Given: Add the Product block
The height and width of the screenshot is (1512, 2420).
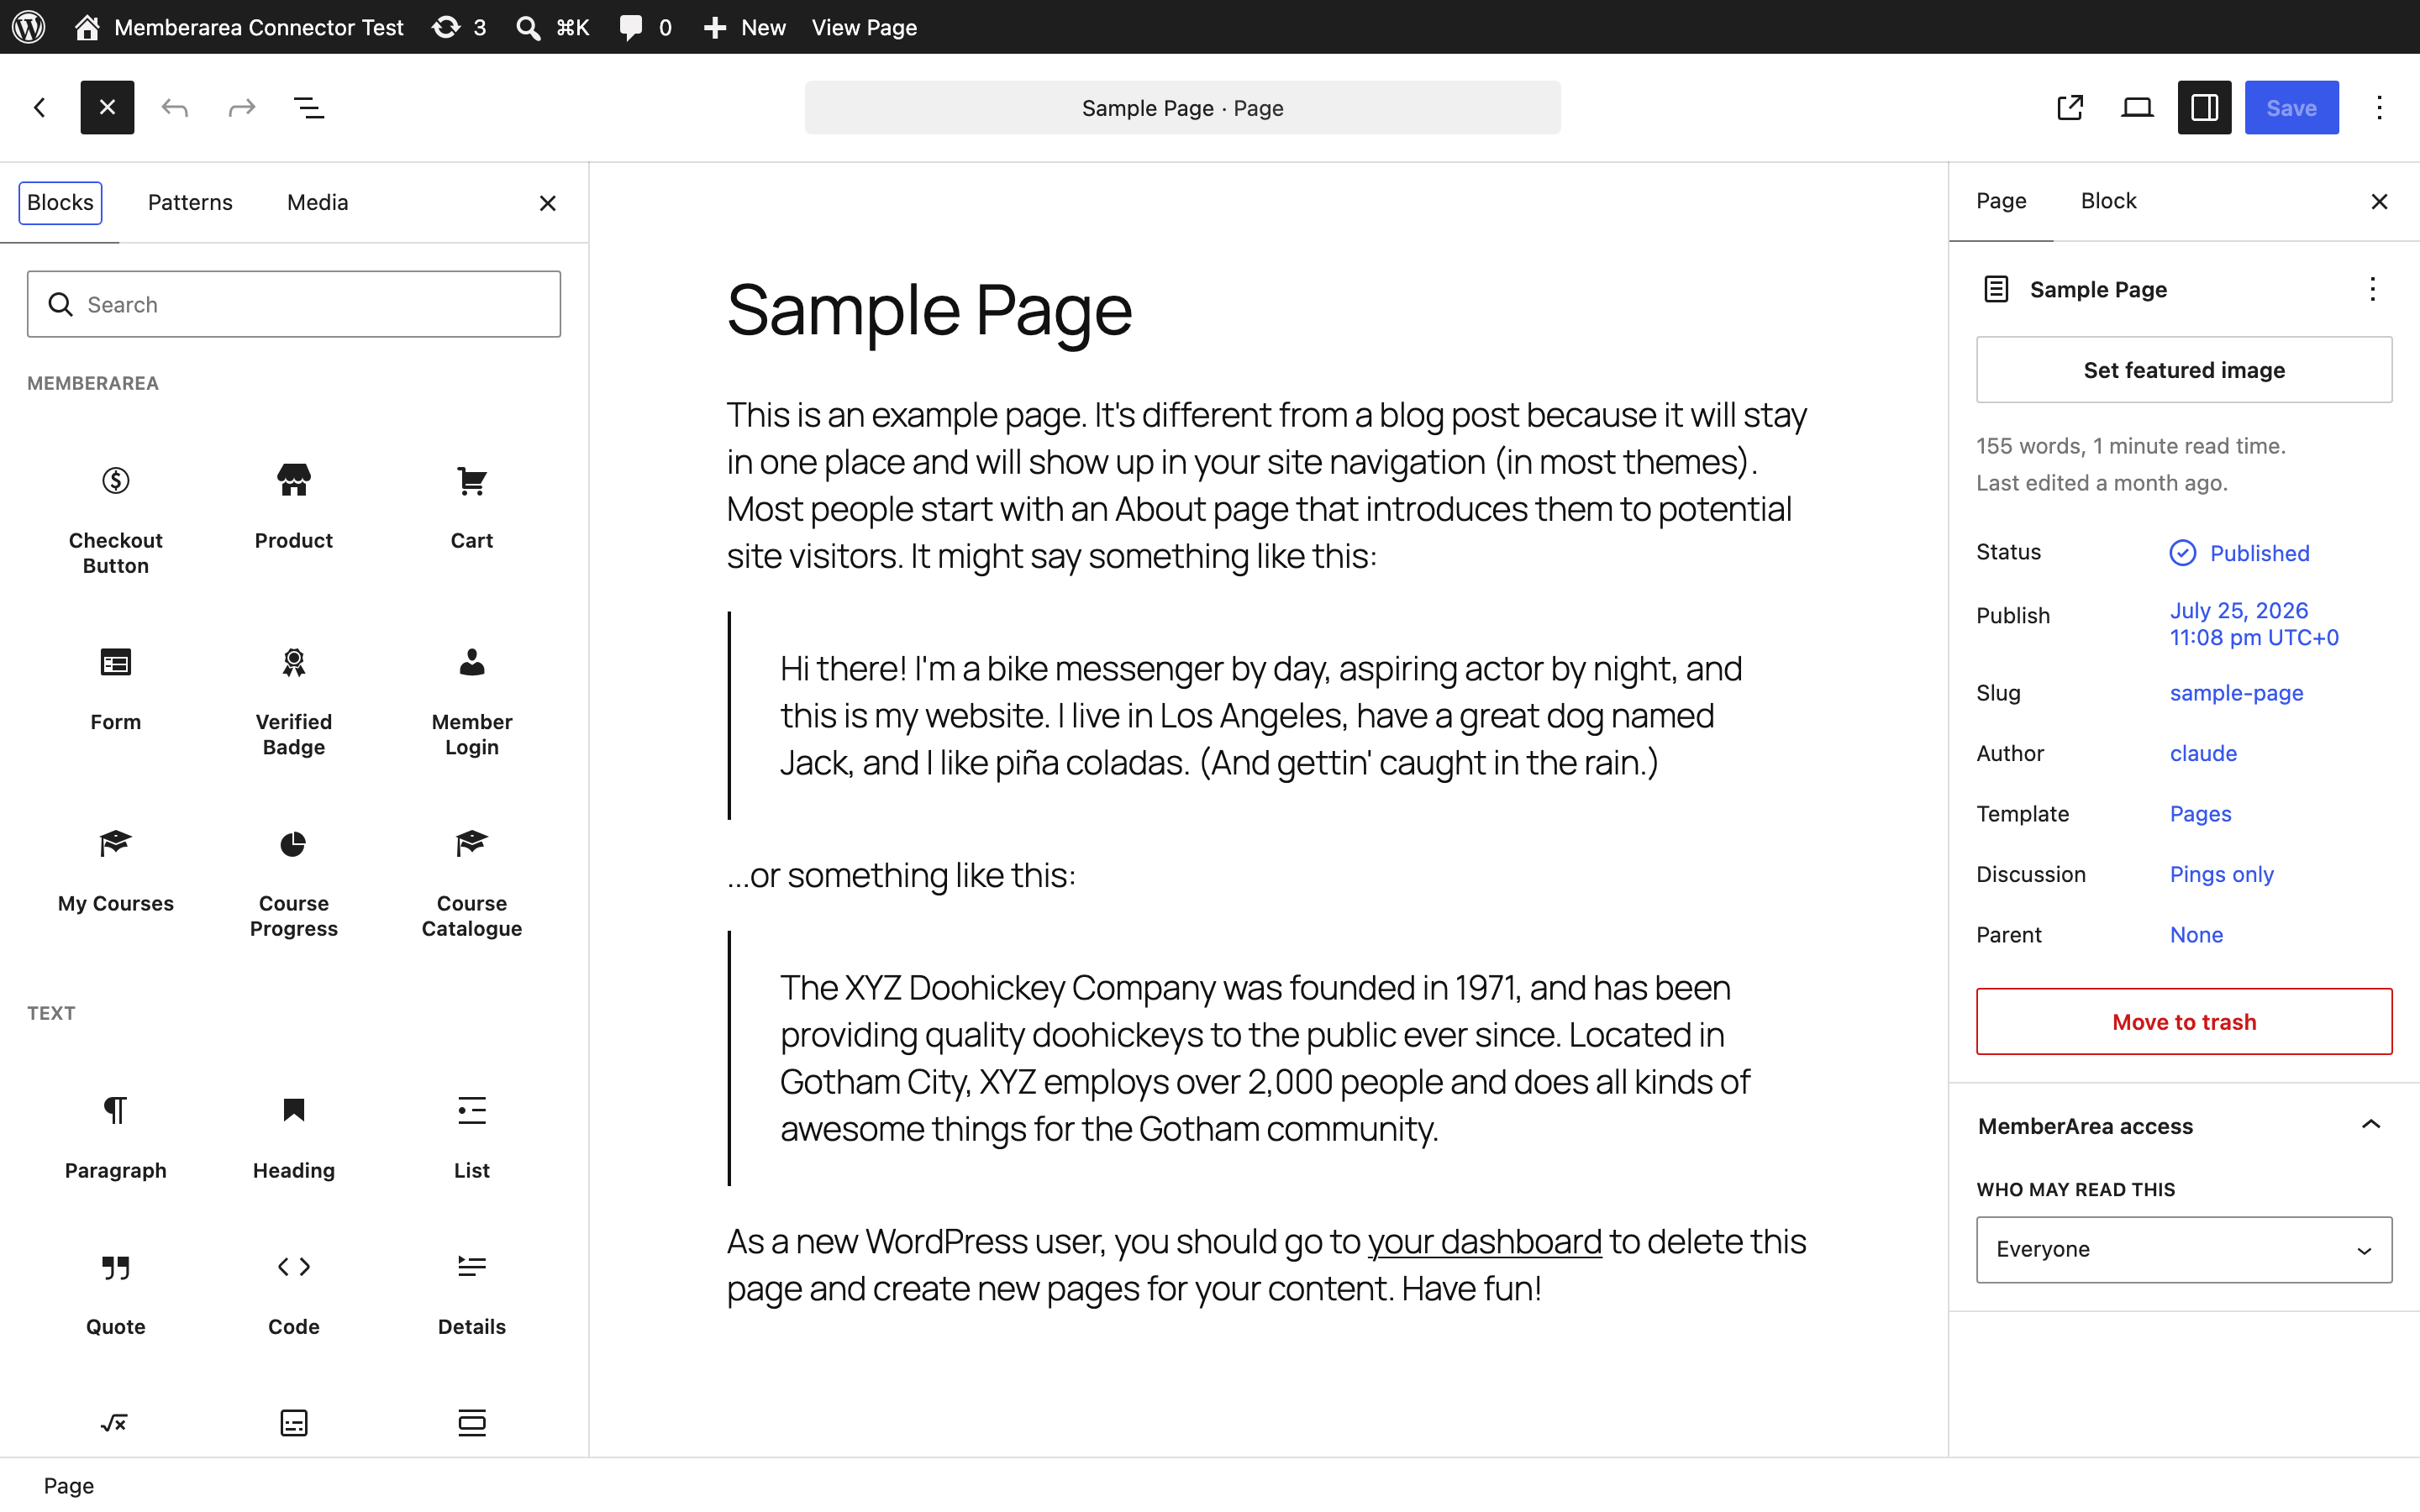Looking at the screenshot, I should point(293,506).
